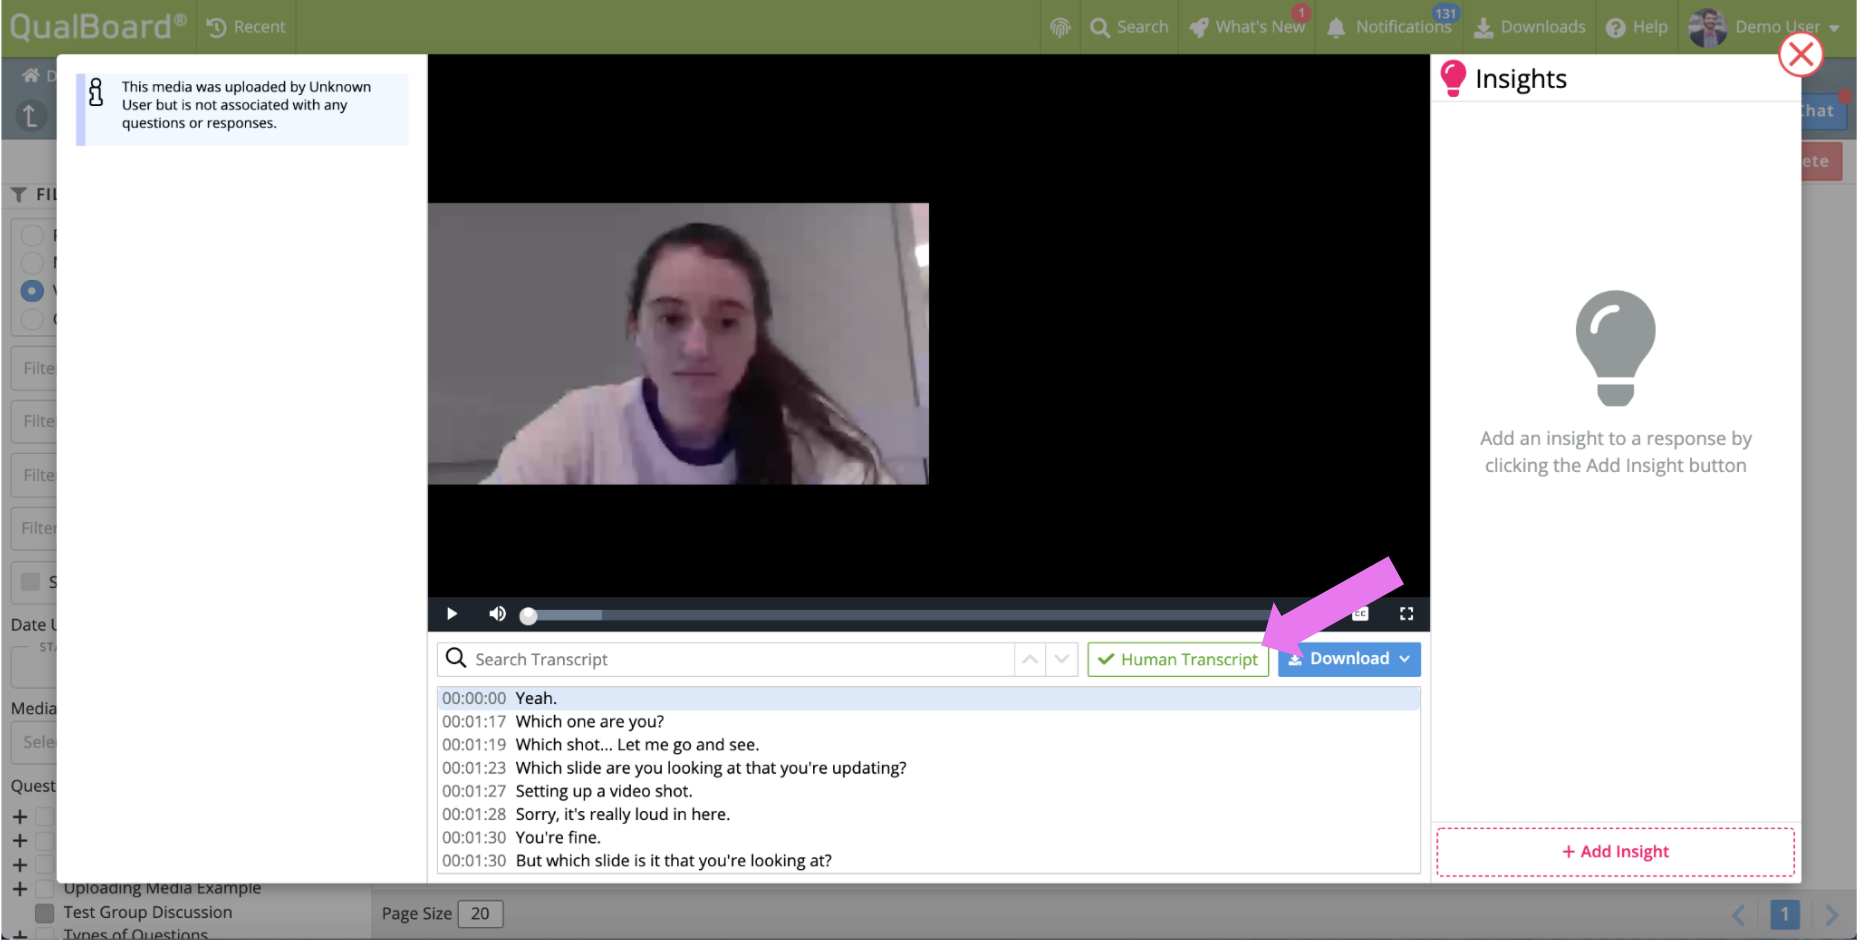Screen dimensions: 1858x940
Task: Click the Page Size field showing 20
Action: coord(480,914)
